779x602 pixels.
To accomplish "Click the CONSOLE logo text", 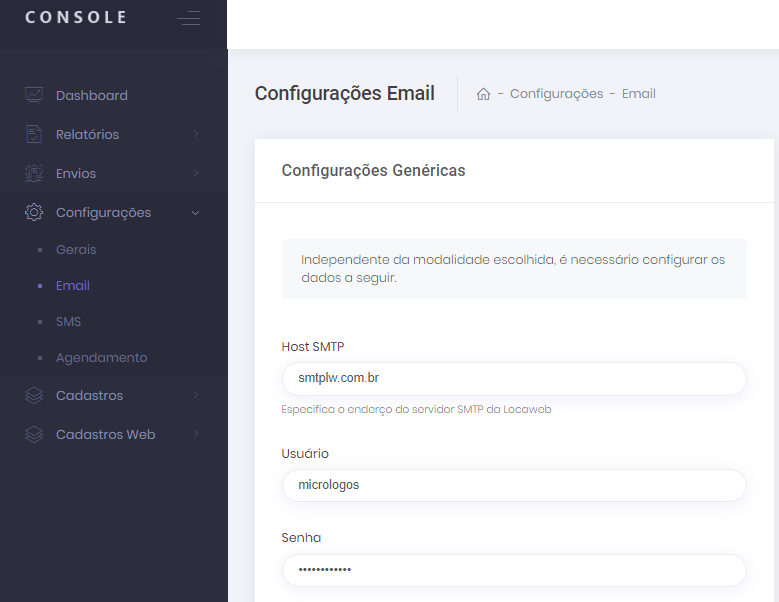I will click(76, 17).
